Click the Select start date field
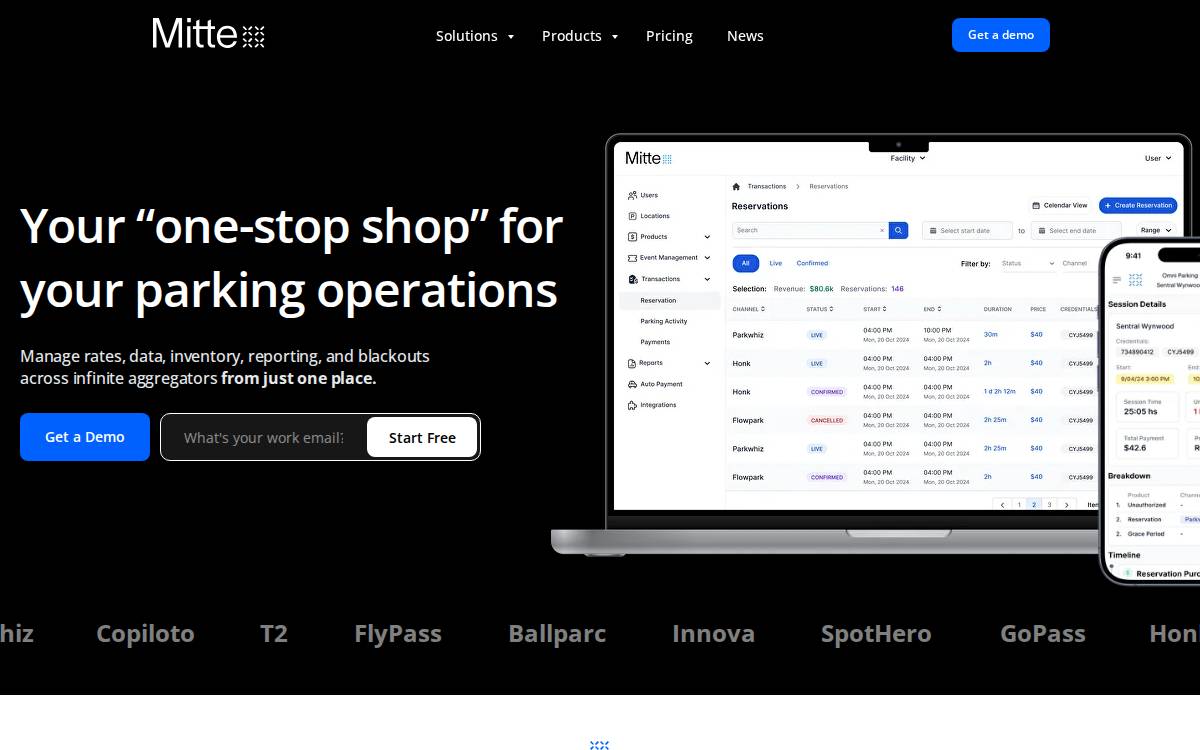Screen dimensions: 1200x750 [x=967, y=230]
